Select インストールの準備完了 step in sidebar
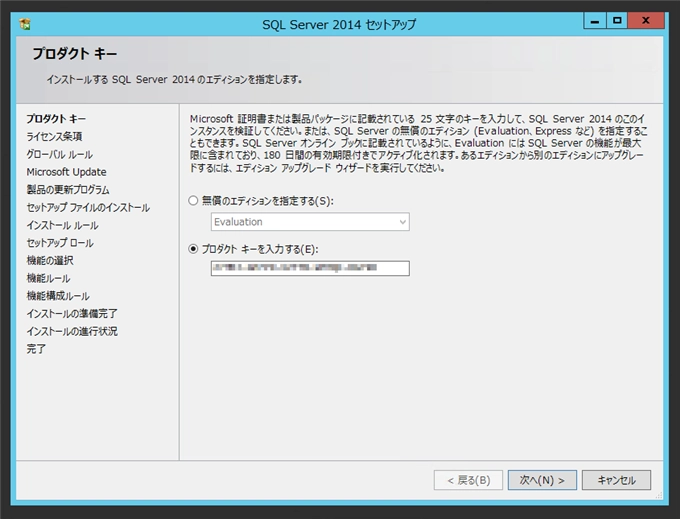This screenshot has width=680, height=519. [72, 313]
